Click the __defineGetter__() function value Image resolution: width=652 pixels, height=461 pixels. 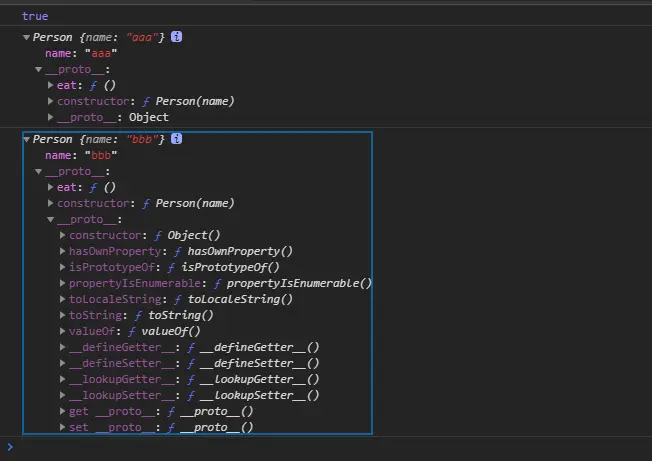tap(259, 348)
